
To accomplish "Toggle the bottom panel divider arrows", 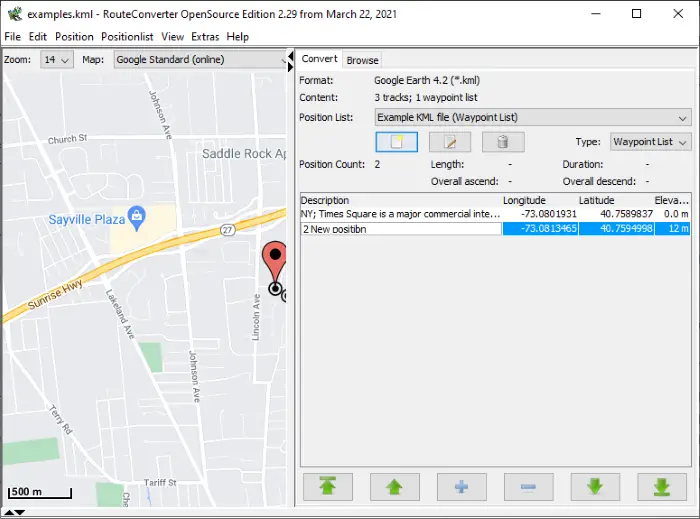I will [x=15, y=512].
